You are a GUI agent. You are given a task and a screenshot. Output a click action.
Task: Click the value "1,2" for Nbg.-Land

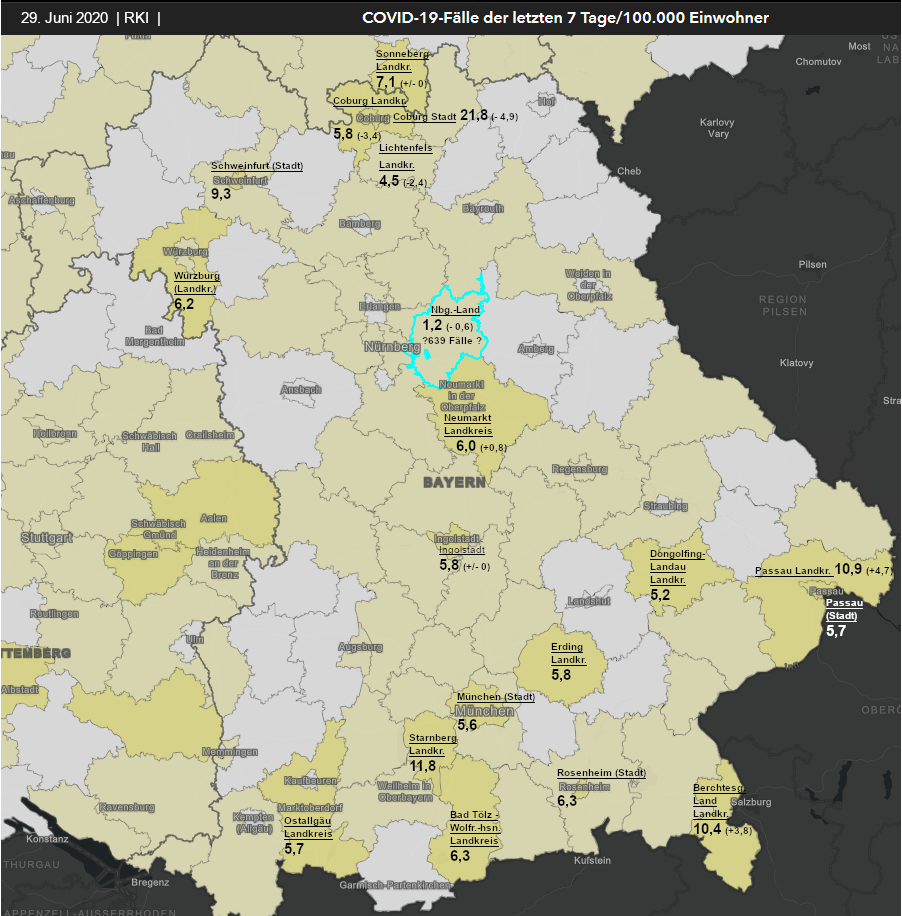(x=432, y=325)
